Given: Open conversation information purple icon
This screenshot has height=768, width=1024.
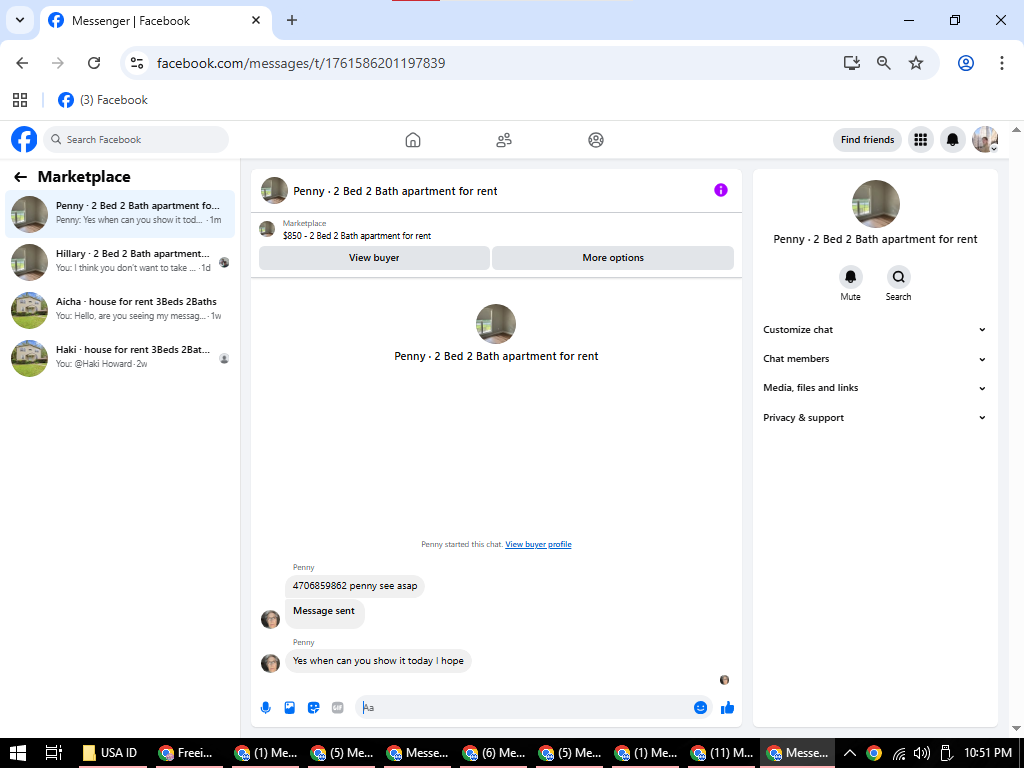Looking at the screenshot, I should (721, 190).
